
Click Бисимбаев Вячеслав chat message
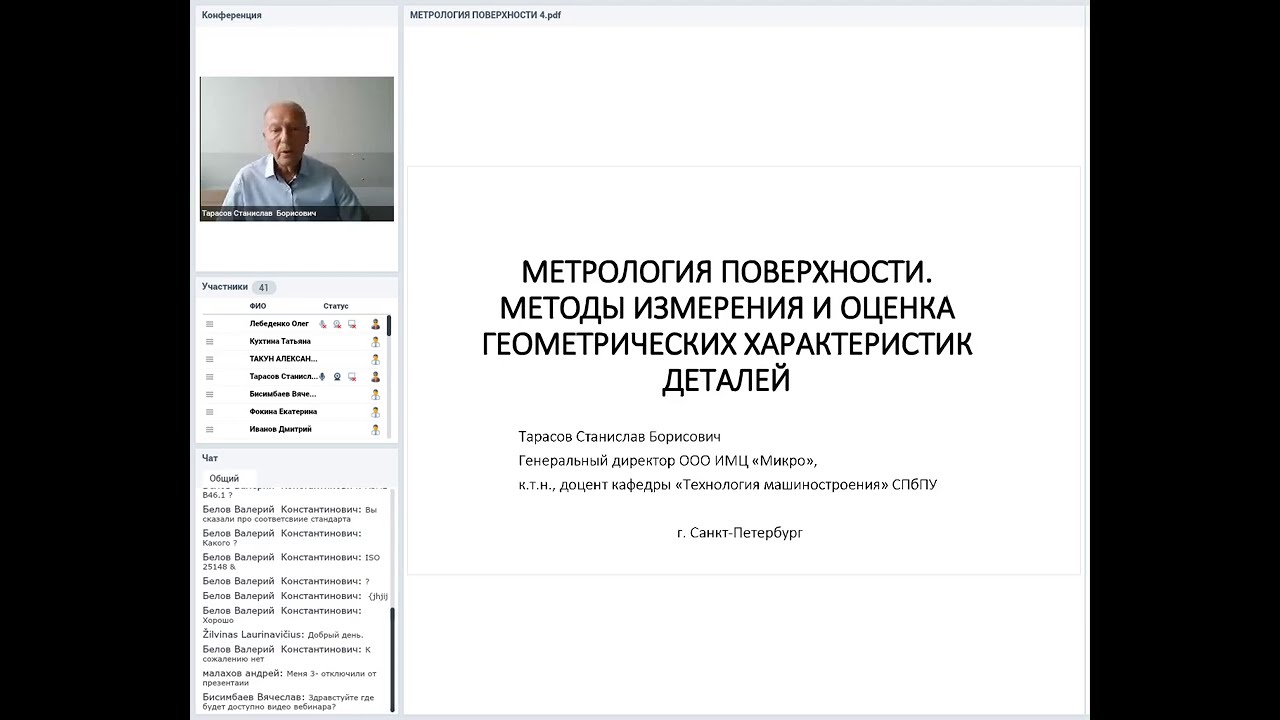(288, 702)
